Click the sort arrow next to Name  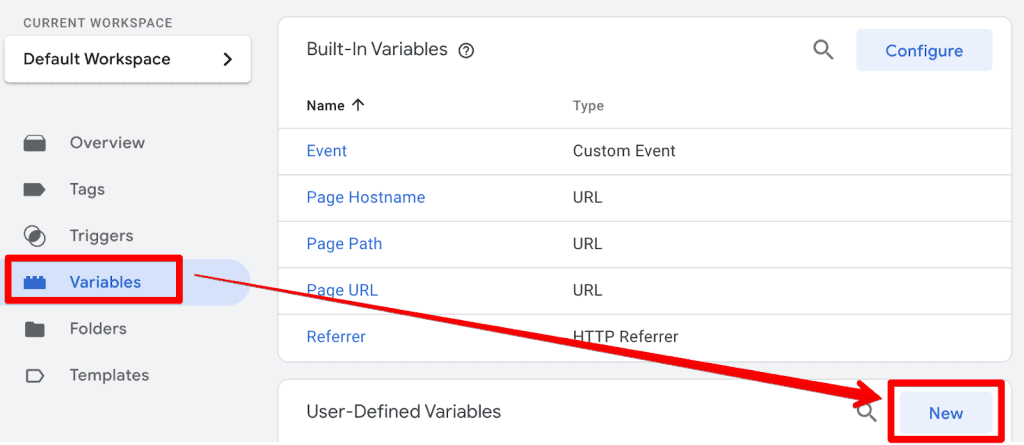(357, 105)
